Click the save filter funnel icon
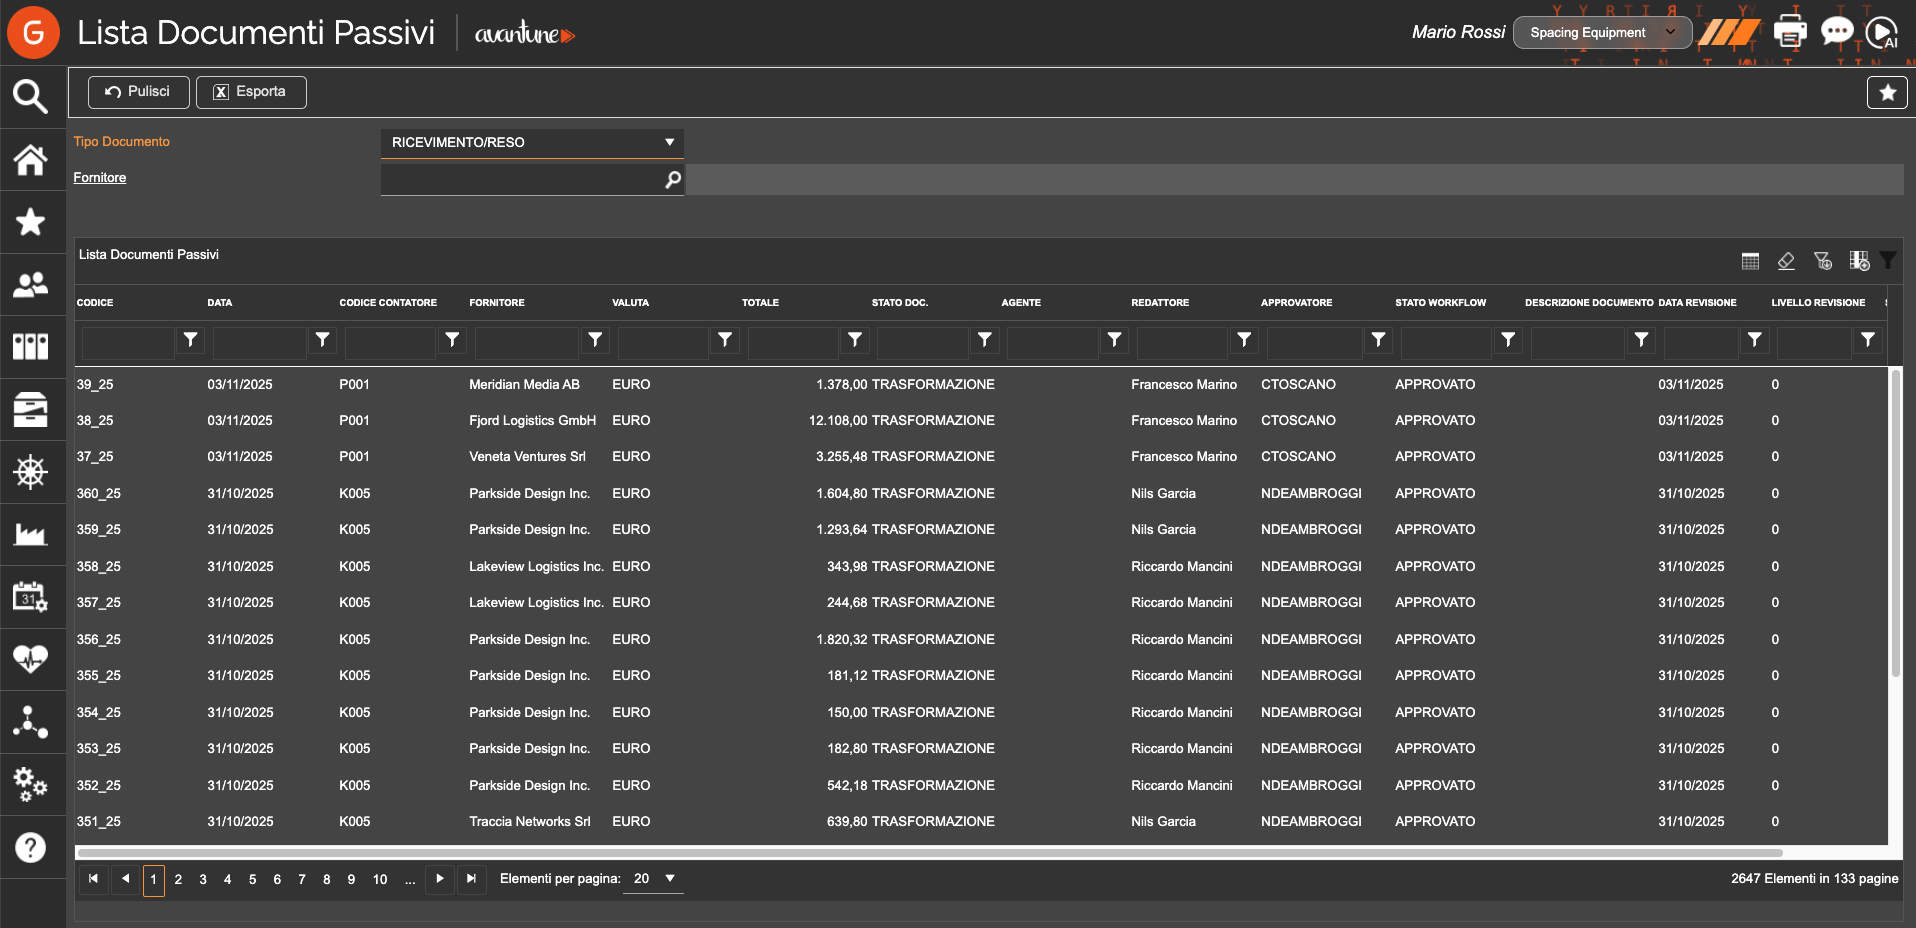Image resolution: width=1916 pixels, height=928 pixels. coord(1823,261)
